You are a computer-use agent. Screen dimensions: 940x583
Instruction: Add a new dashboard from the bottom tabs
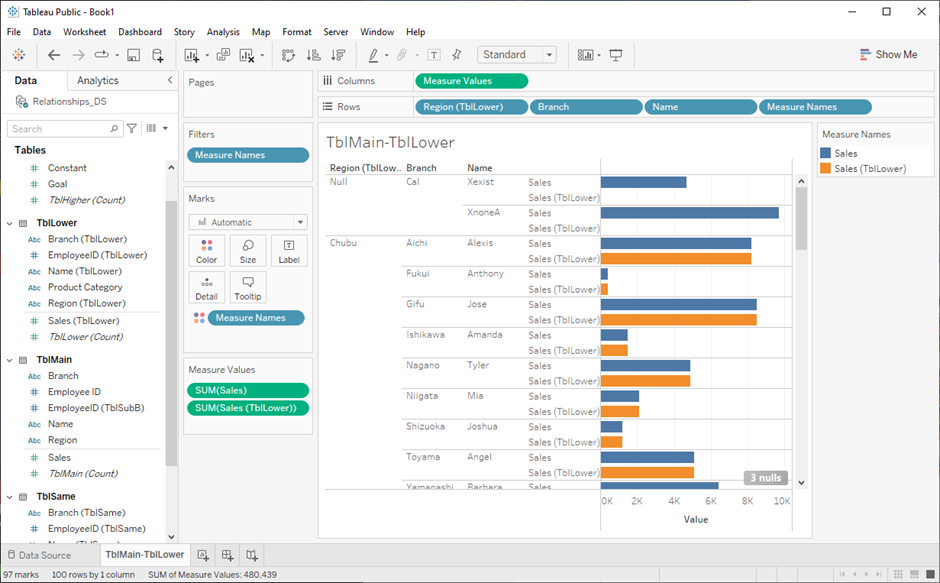[x=227, y=555]
